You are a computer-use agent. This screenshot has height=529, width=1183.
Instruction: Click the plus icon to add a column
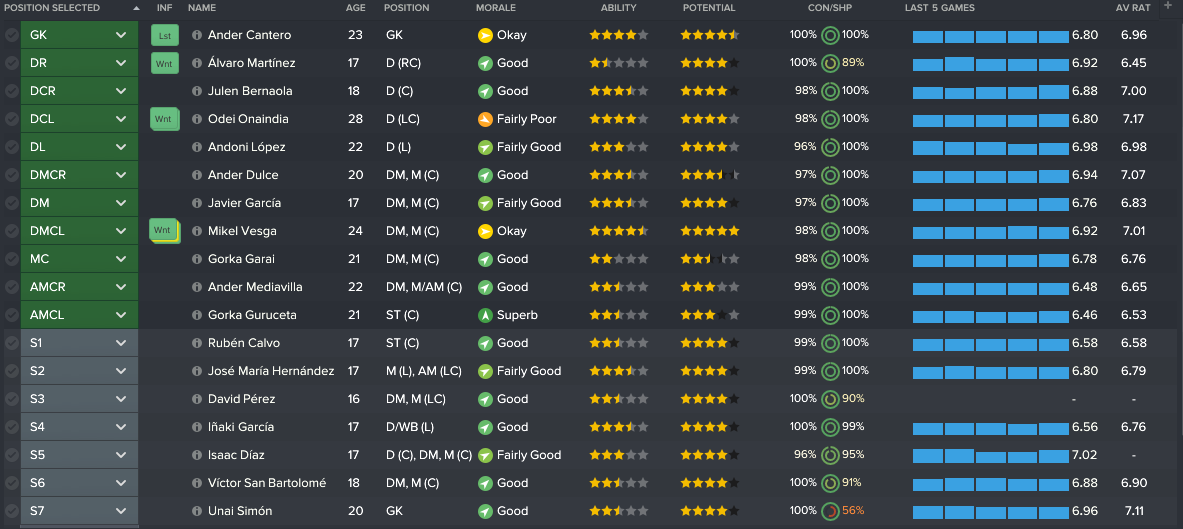[1170, 8]
